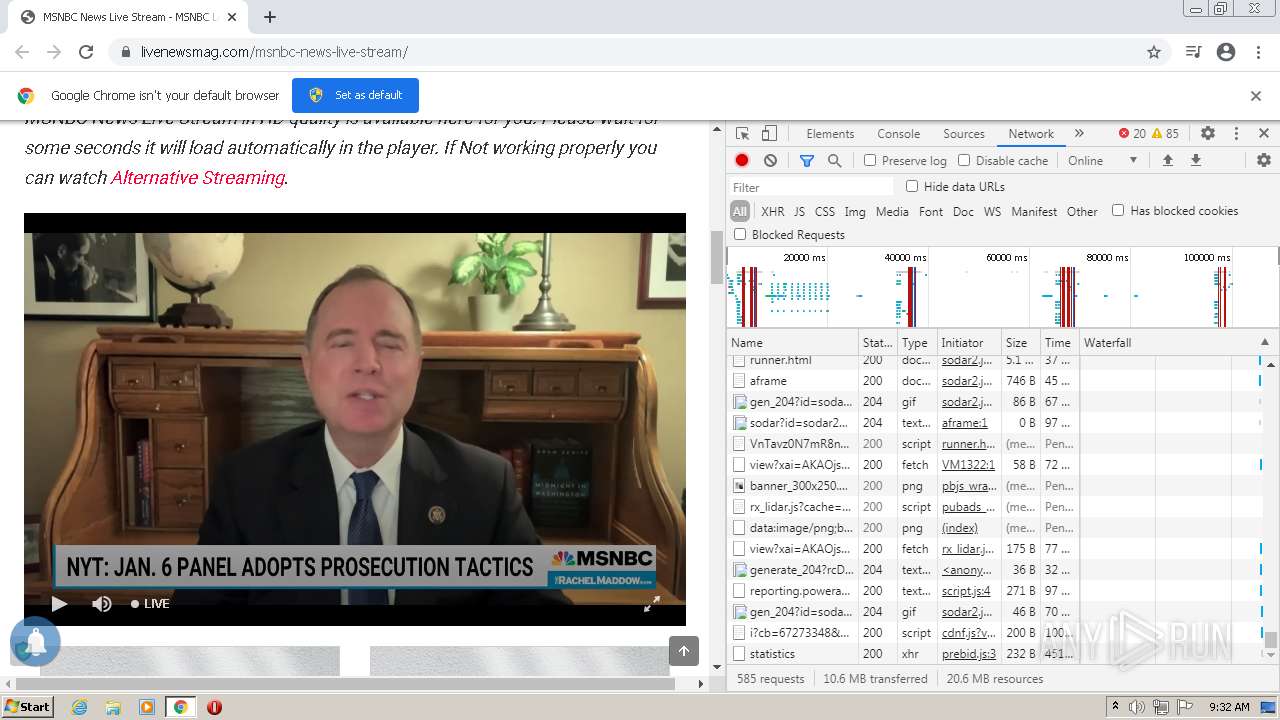The width and height of the screenshot is (1280, 720).
Task: Check the Blocked Requests option
Action: click(x=740, y=234)
